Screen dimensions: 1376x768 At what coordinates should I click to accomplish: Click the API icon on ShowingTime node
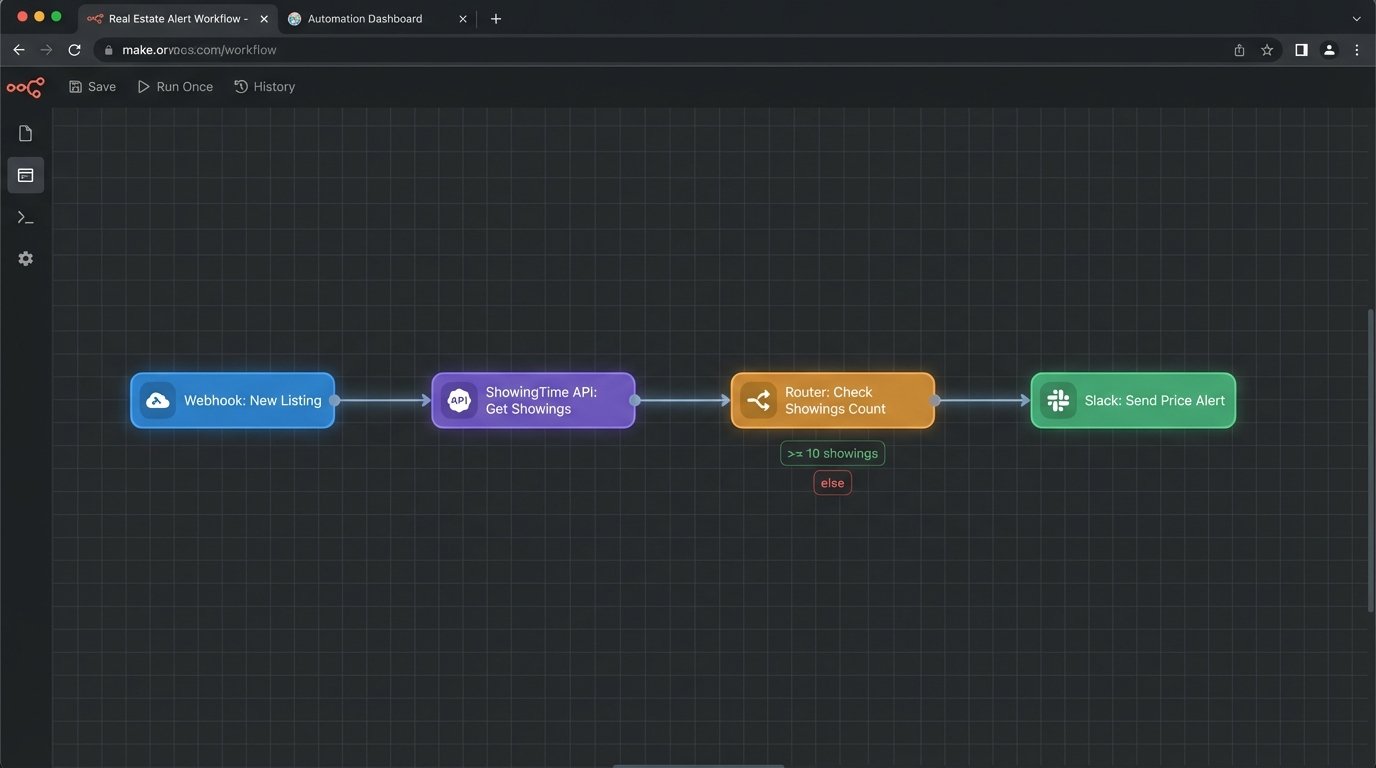pyautogui.click(x=458, y=400)
